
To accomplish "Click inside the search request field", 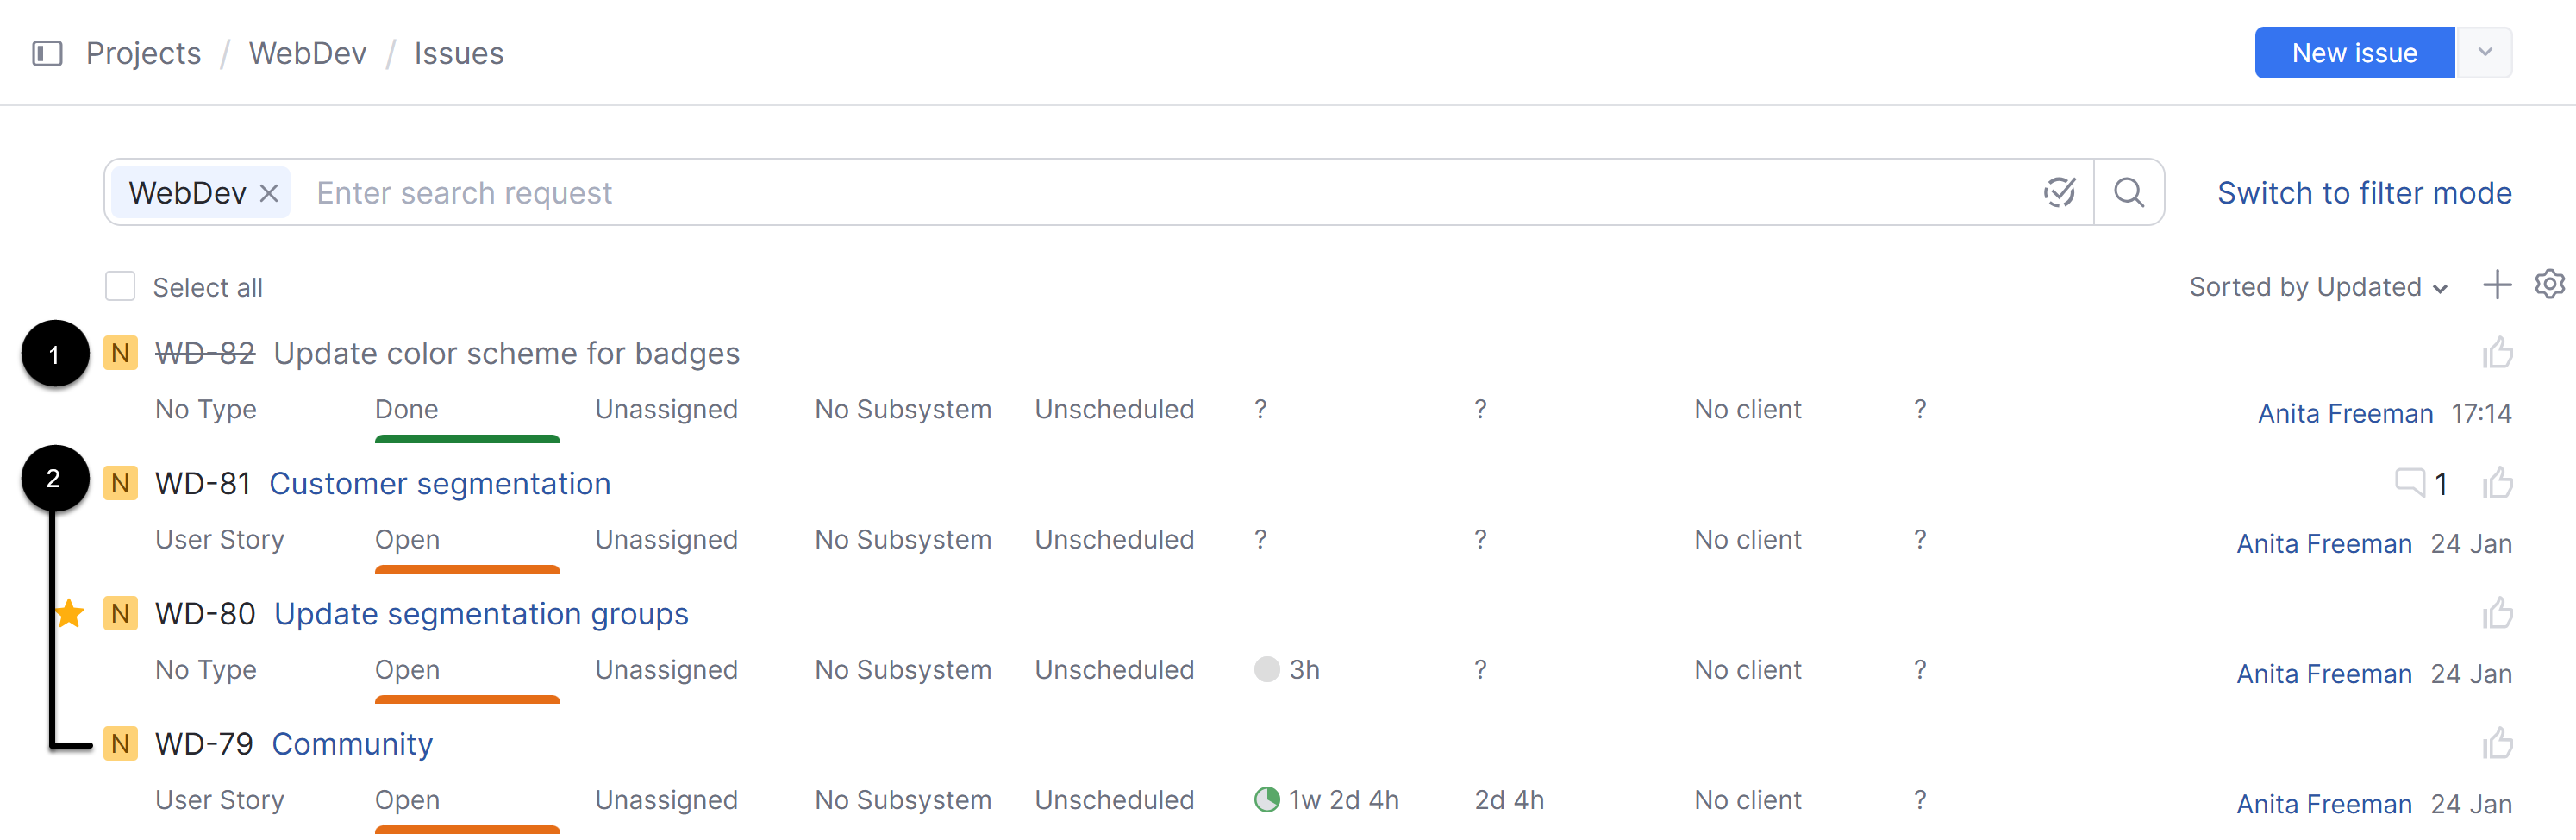I will [700, 192].
